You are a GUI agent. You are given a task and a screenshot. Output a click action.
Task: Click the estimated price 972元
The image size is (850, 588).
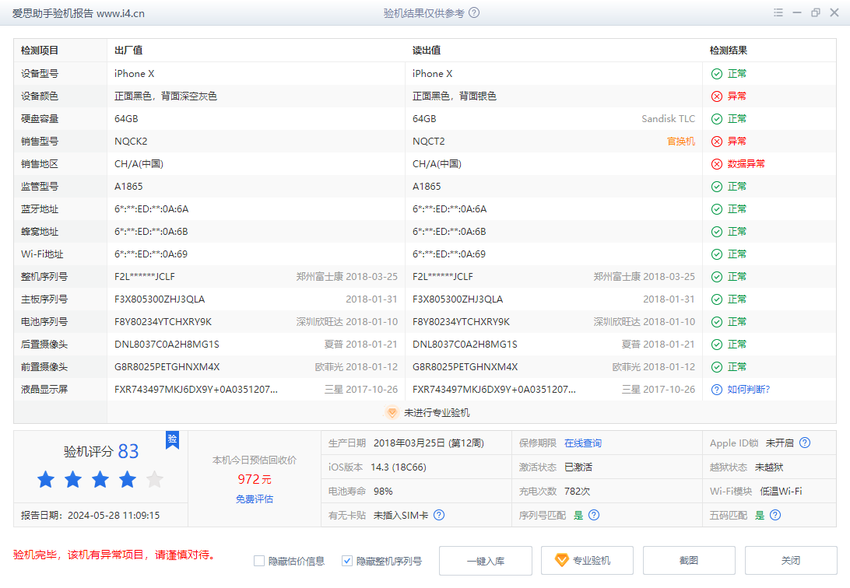pos(254,479)
